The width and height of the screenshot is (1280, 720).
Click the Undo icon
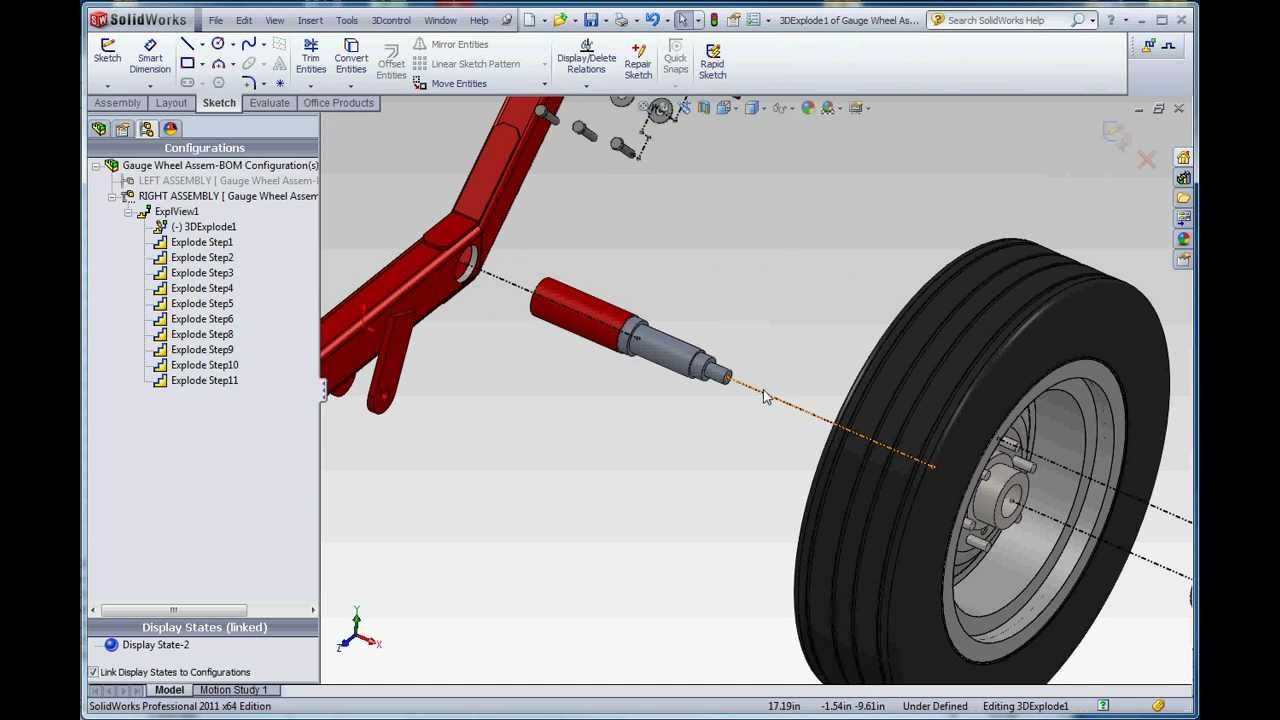coord(652,20)
